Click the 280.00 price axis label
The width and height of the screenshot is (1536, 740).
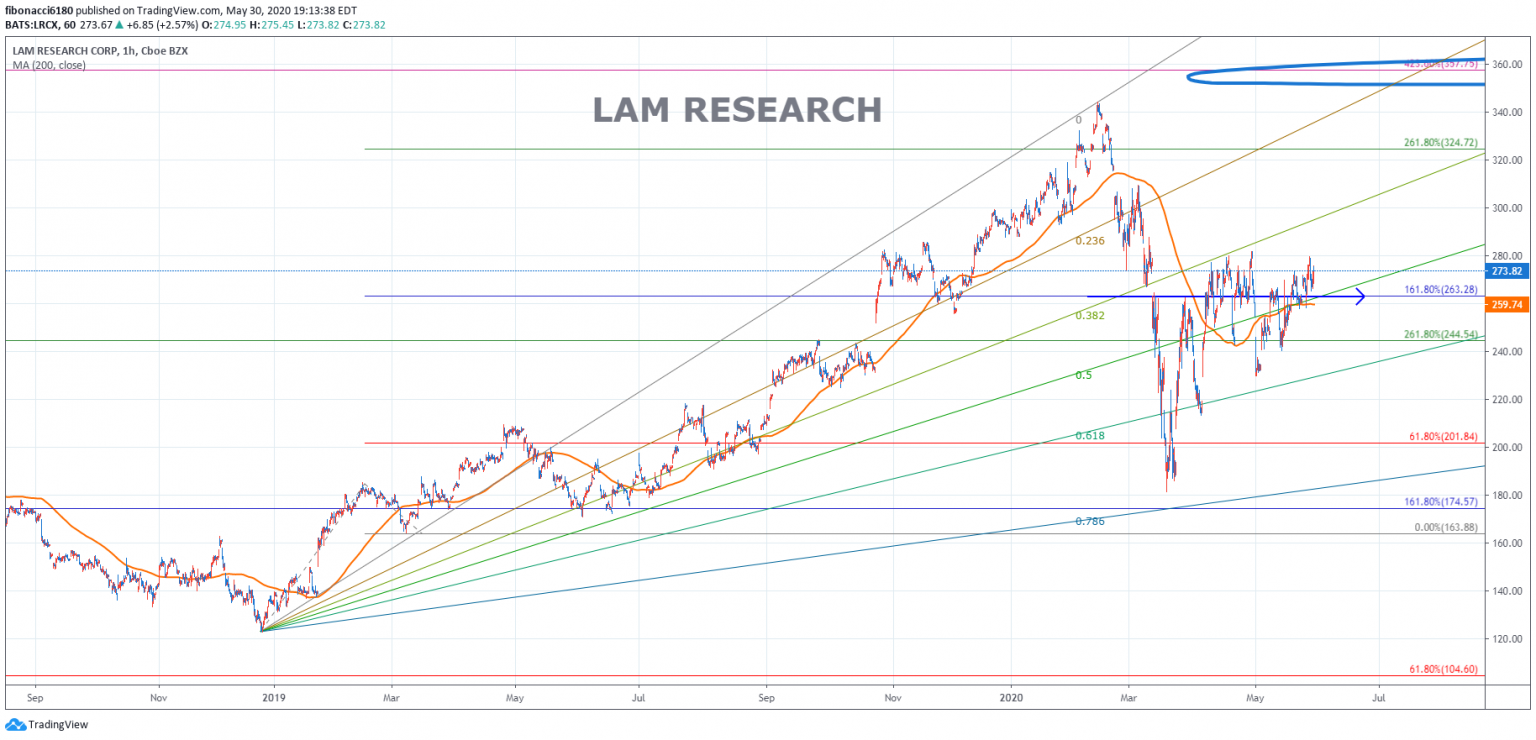point(1509,256)
